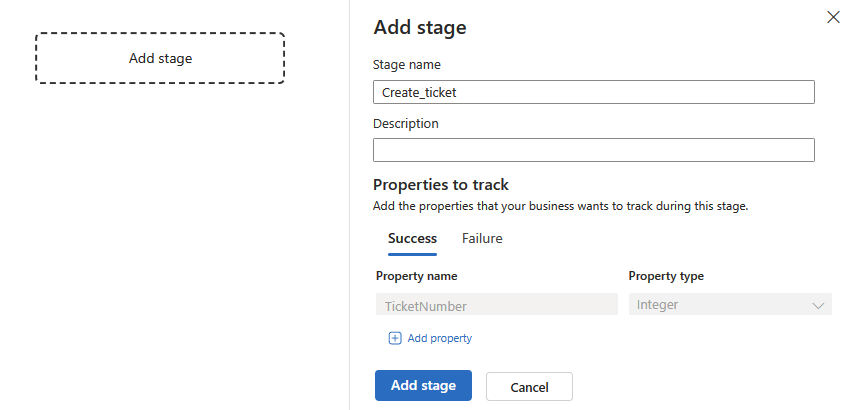This screenshot has height=410, width=850.
Task: Close the Add stage panel
Action: click(833, 17)
